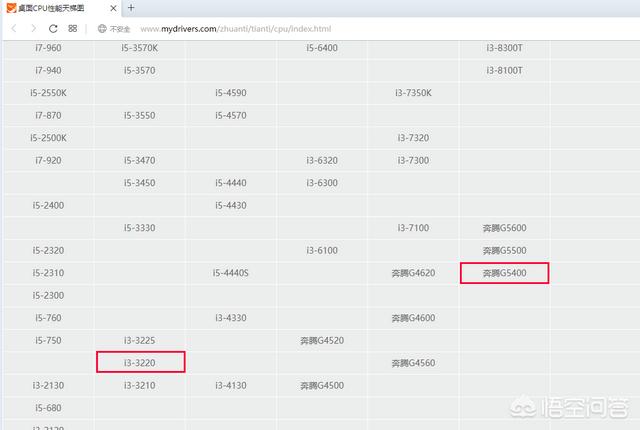Image resolution: width=640 pixels, height=430 pixels.
Task: Click cell 奔腾G5400
Action: [x=504, y=273]
